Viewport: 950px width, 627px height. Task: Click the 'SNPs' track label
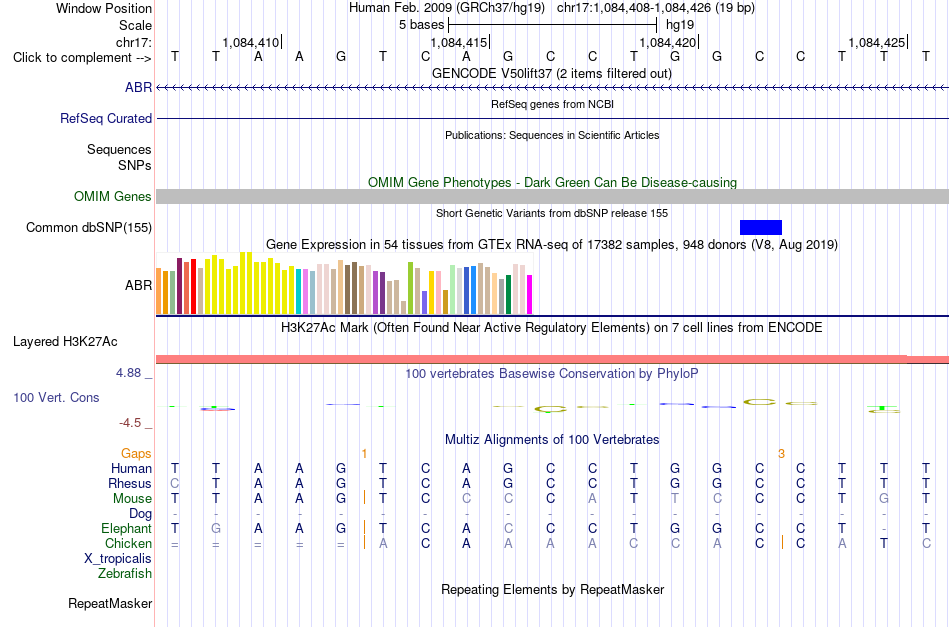click(135, 165)
